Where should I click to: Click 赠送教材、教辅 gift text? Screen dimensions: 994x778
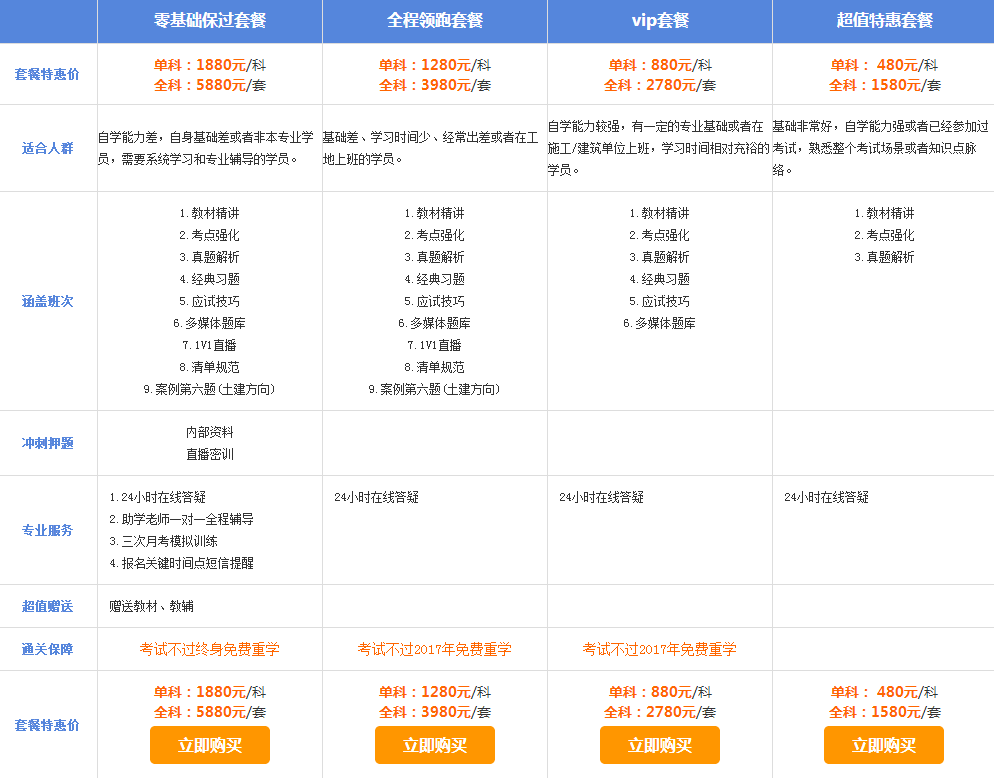pyautogui.click(x=152, y=606)
